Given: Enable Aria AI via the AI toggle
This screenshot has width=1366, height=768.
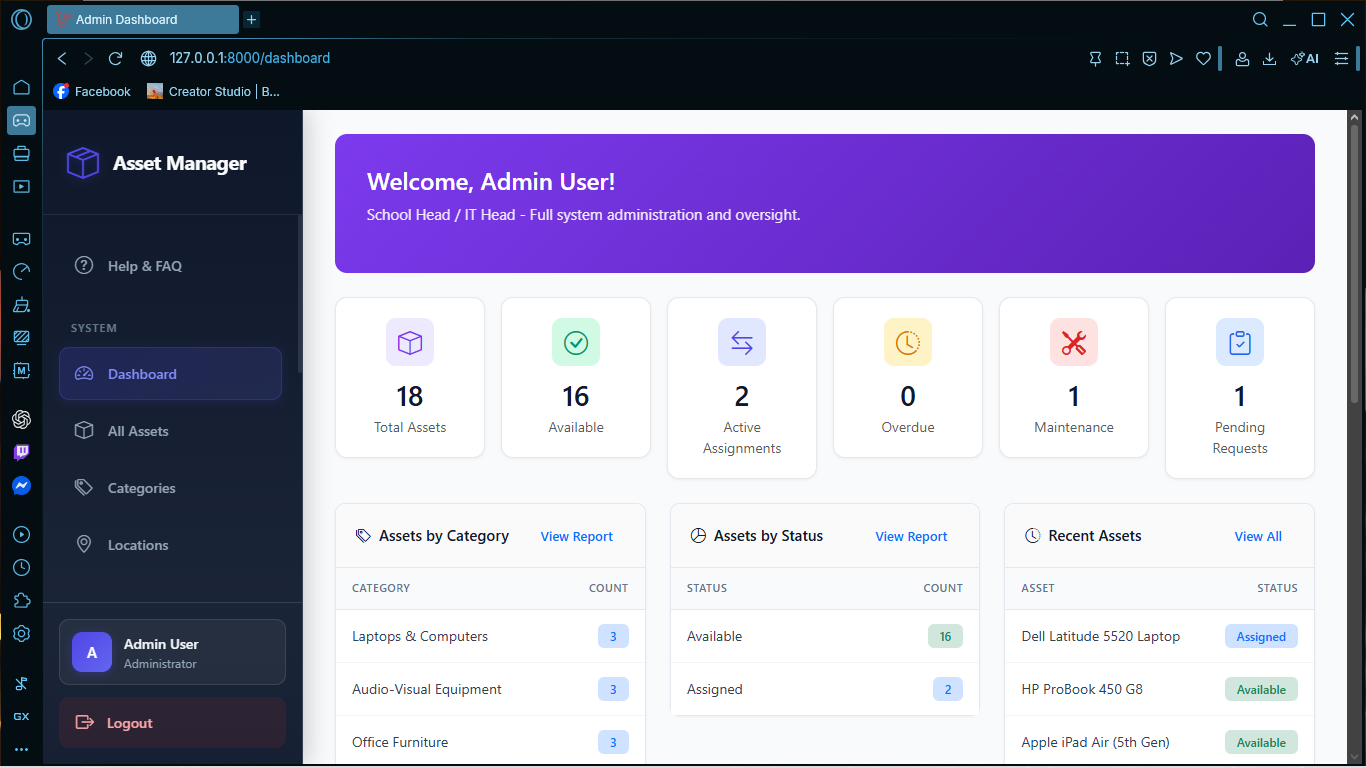Looking at the screenshot, I should point(1304,58).
